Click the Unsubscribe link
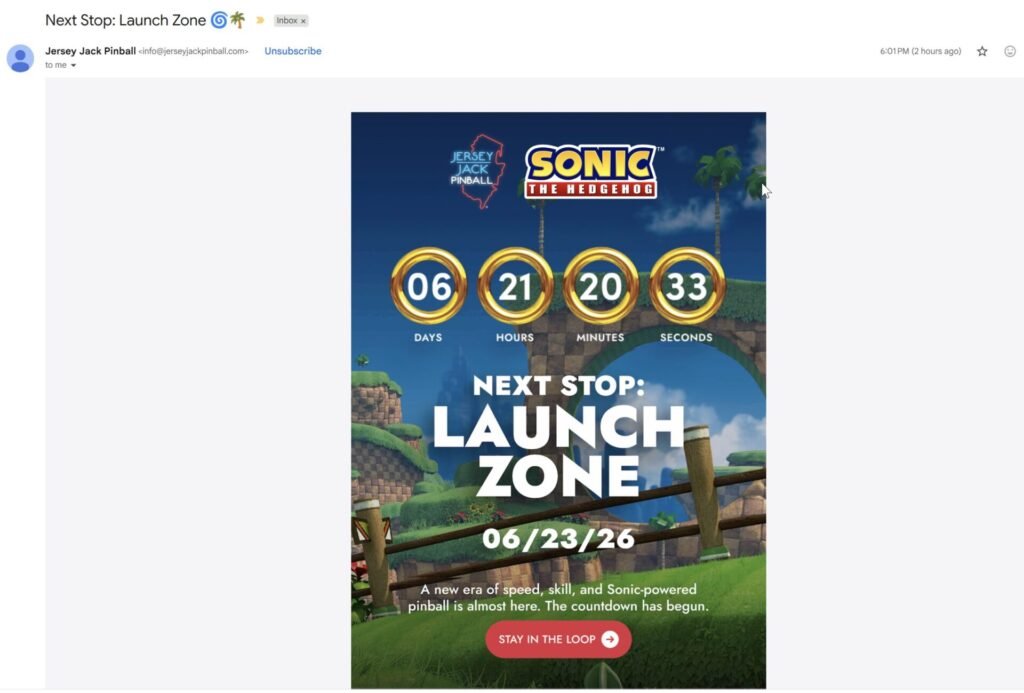The height and width of the screenshot is (693, 1024). click(x=293, y=51)
